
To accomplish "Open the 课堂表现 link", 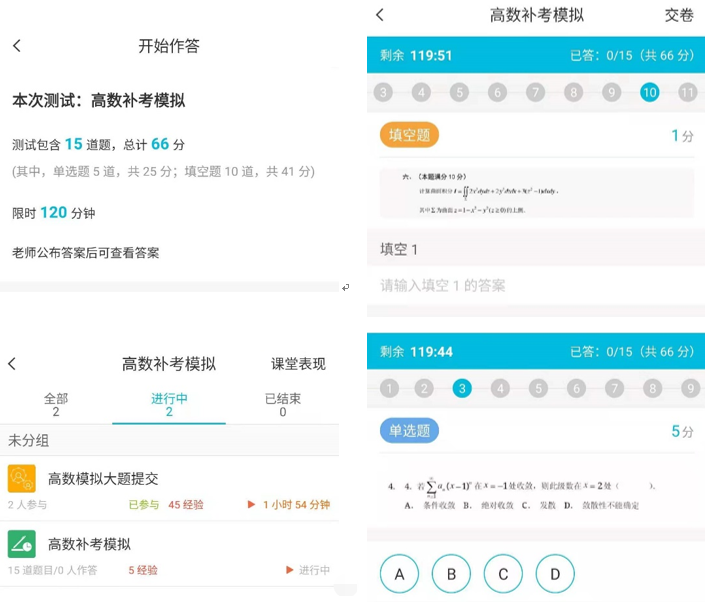I will click(x=298, y=364).
